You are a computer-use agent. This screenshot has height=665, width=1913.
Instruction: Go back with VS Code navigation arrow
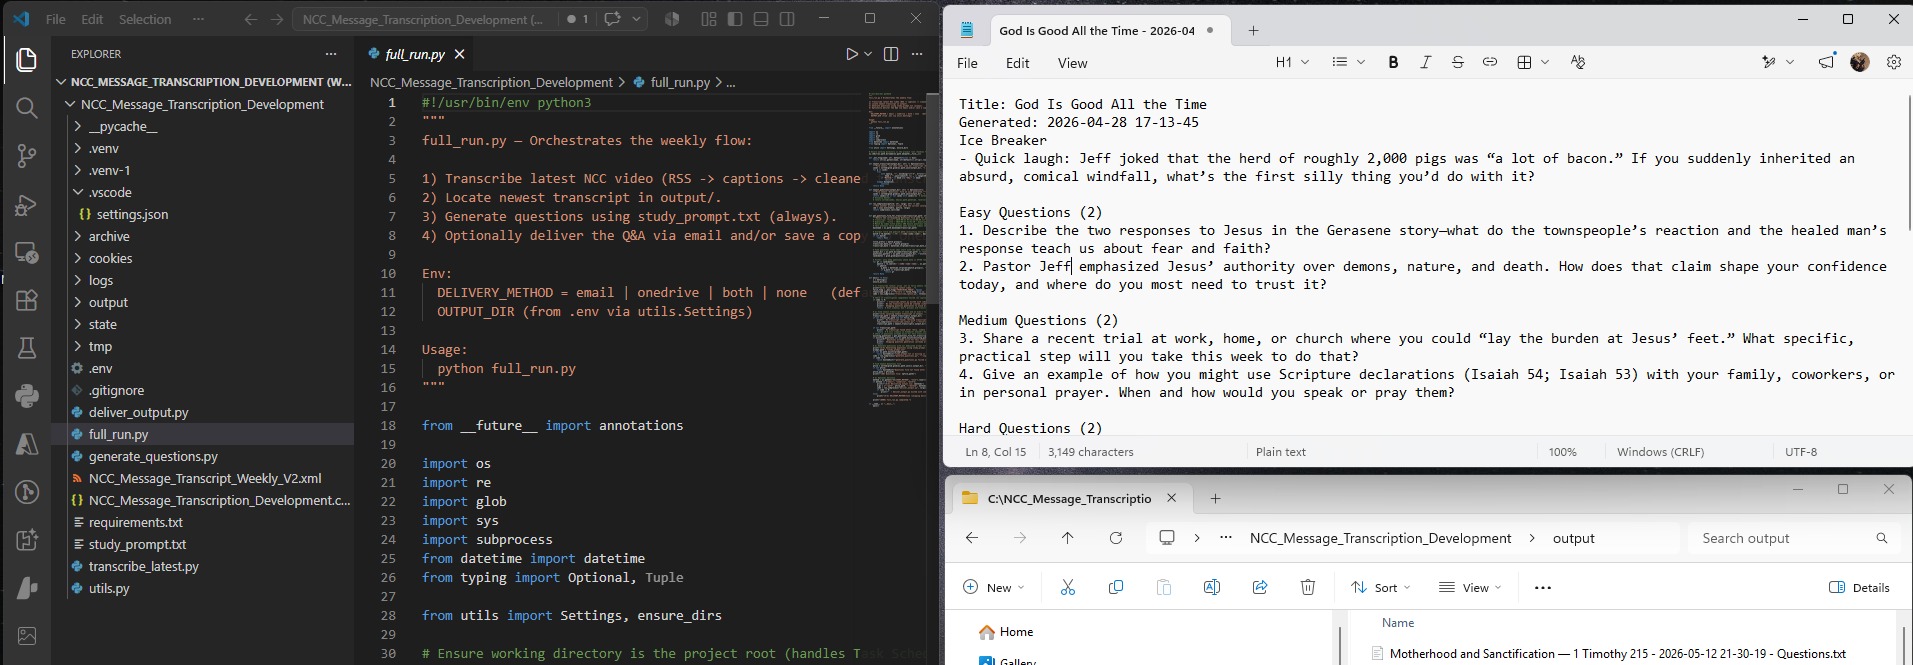pos(251,19)
